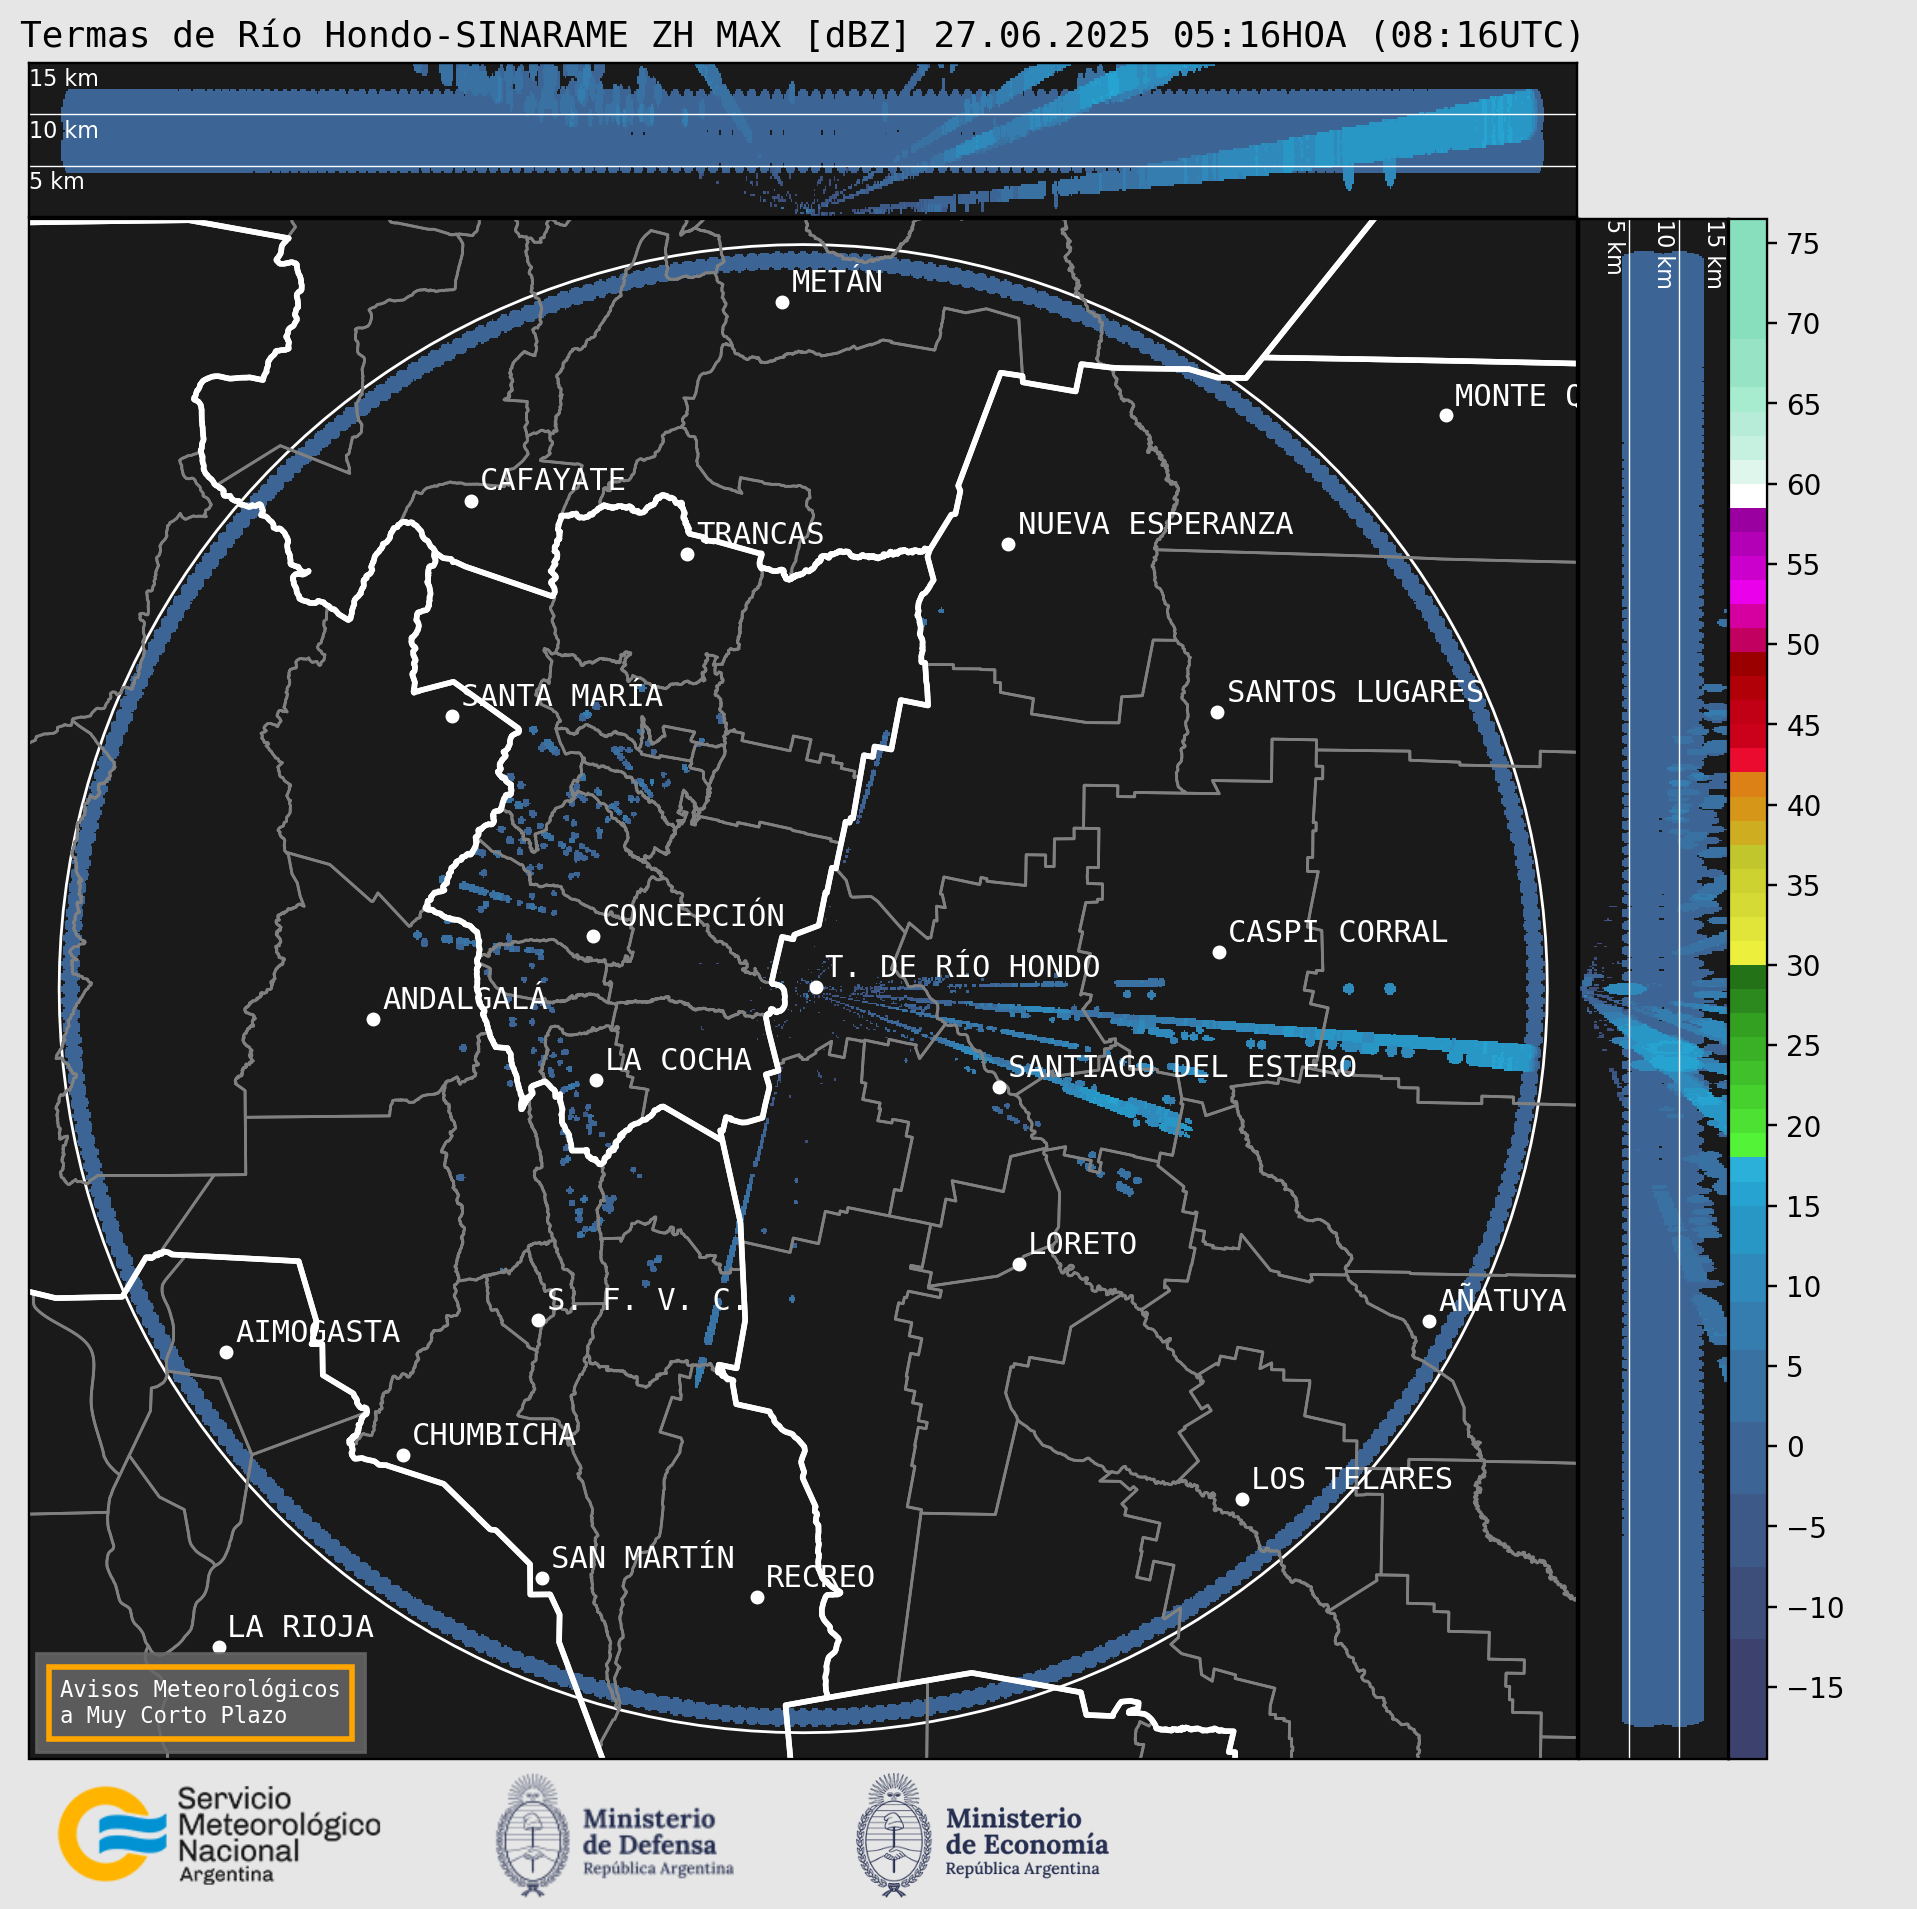Click the 55 dBZ magenta color band

click(1748, 568)
